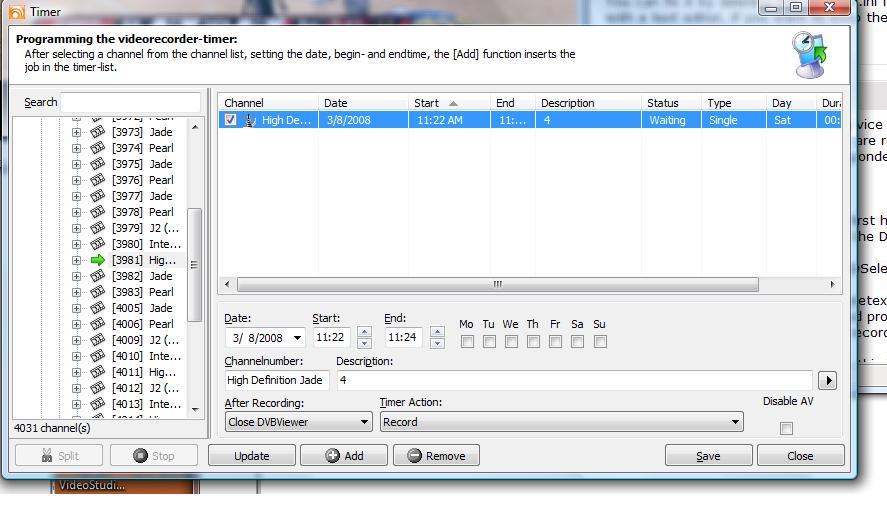Click the channel icon next to [4009] J2
Image resolution: width=887 pixels, height=525 pixels.
coord(98,340)
